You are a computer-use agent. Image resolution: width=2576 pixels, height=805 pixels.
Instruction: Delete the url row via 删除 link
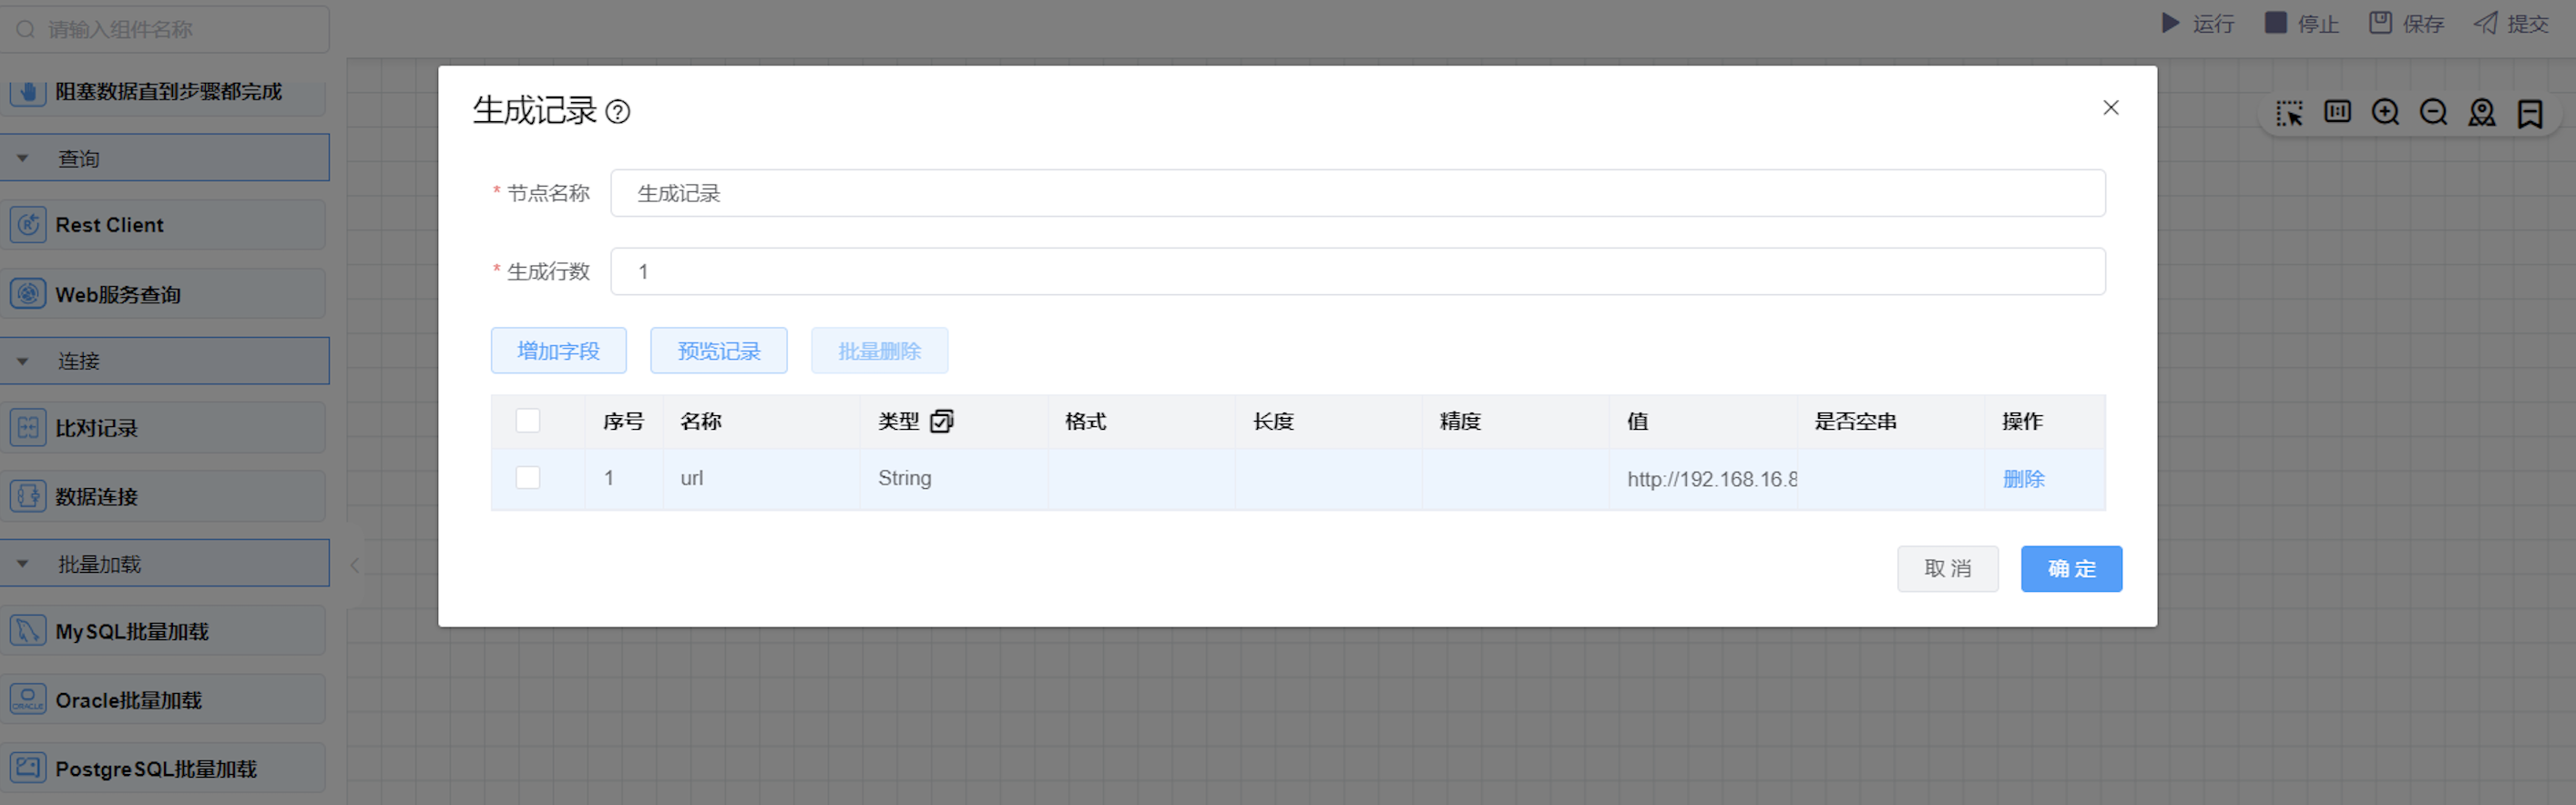[2023, 479]
